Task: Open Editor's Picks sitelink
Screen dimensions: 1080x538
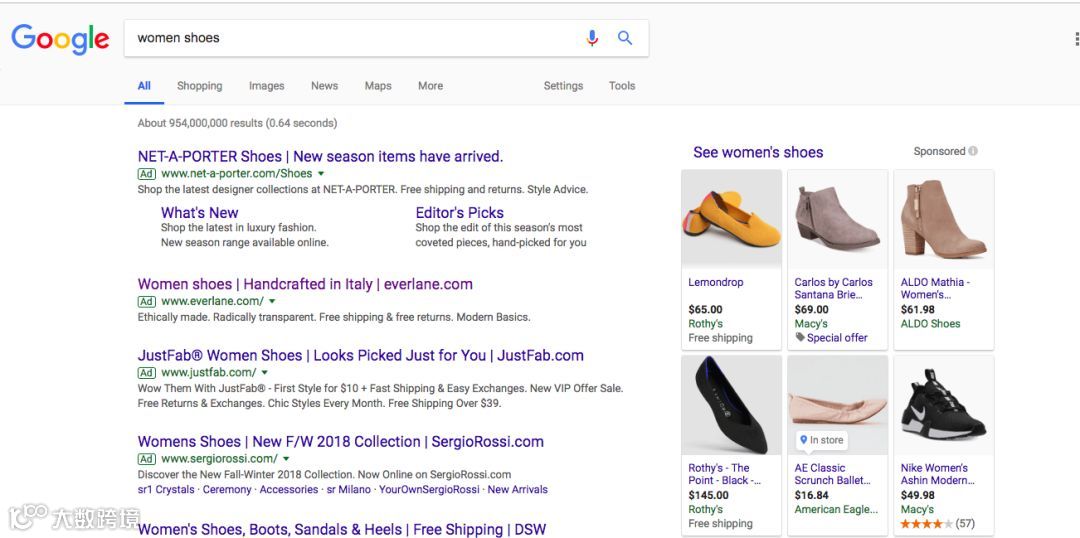Action: click(x=459, y=213)
